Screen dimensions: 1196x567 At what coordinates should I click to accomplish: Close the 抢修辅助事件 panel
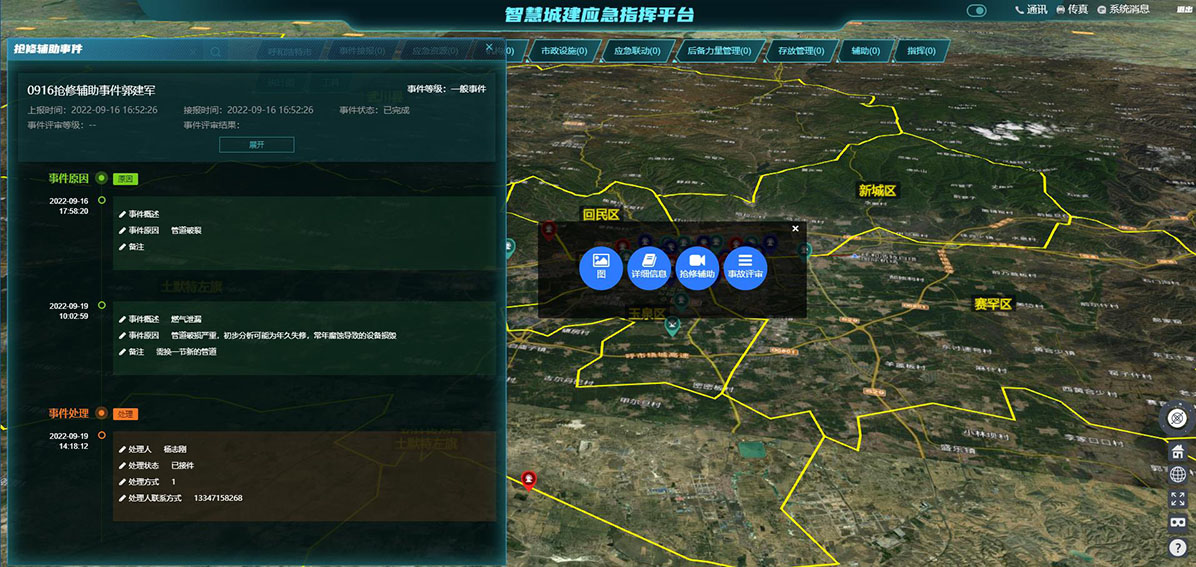coord(490,47)
